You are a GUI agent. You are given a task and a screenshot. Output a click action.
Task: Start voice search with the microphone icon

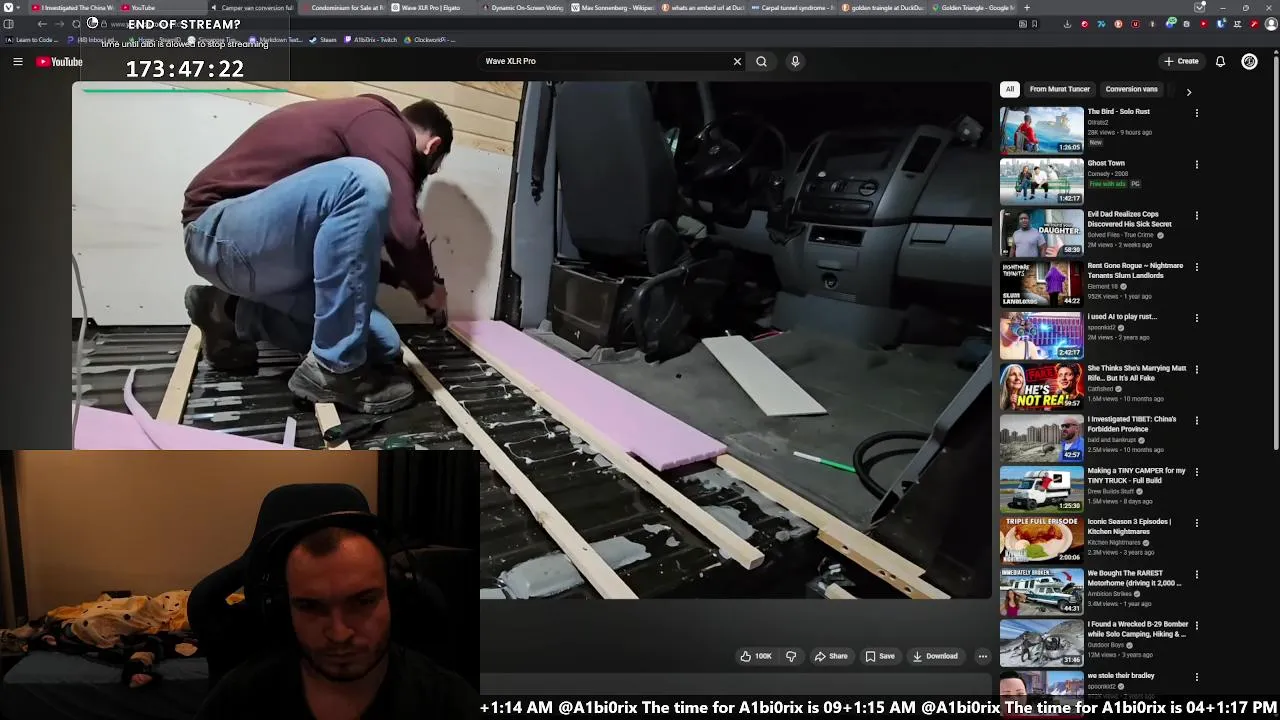click(x=795, y=61)
